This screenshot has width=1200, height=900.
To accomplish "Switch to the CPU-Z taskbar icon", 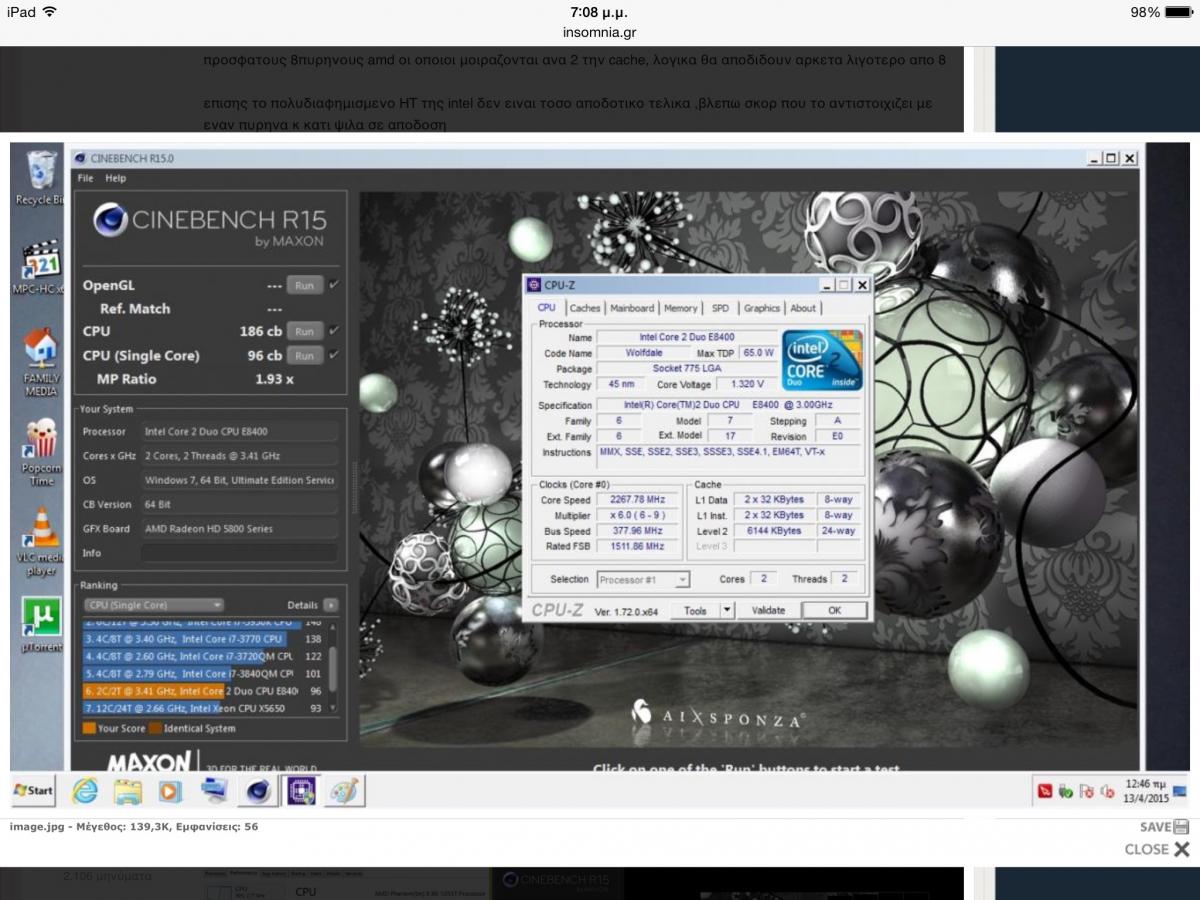I will pos(301,791).
